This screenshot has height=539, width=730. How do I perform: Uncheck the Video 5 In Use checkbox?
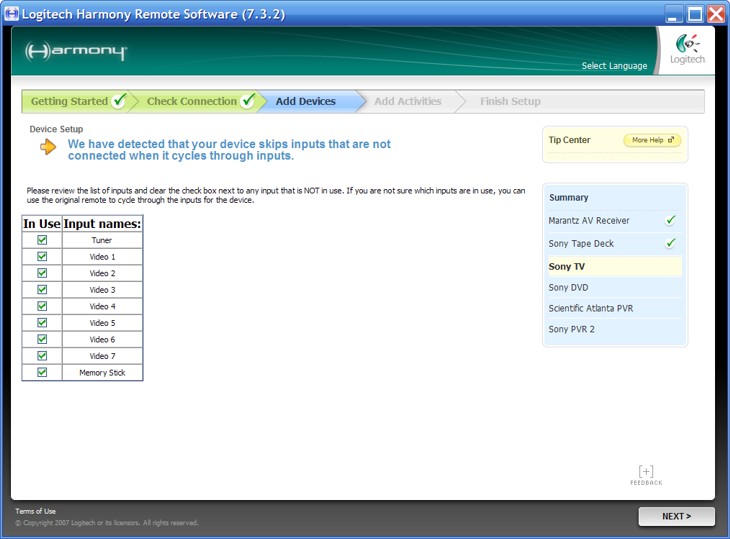tap(42, 323)
